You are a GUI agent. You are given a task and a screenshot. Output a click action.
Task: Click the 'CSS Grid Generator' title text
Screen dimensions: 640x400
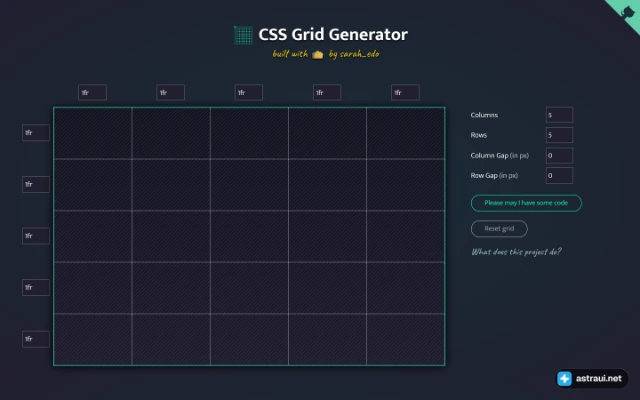333,35
